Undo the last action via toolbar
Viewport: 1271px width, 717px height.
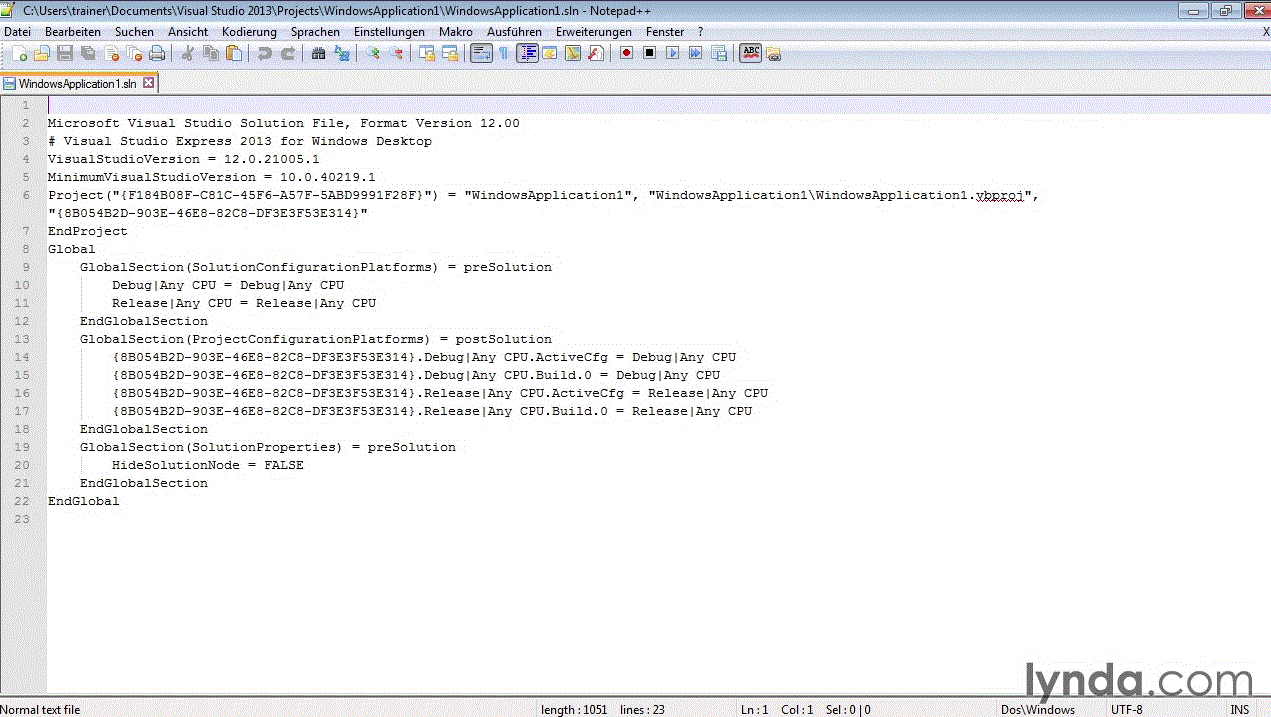click(264, 53)
